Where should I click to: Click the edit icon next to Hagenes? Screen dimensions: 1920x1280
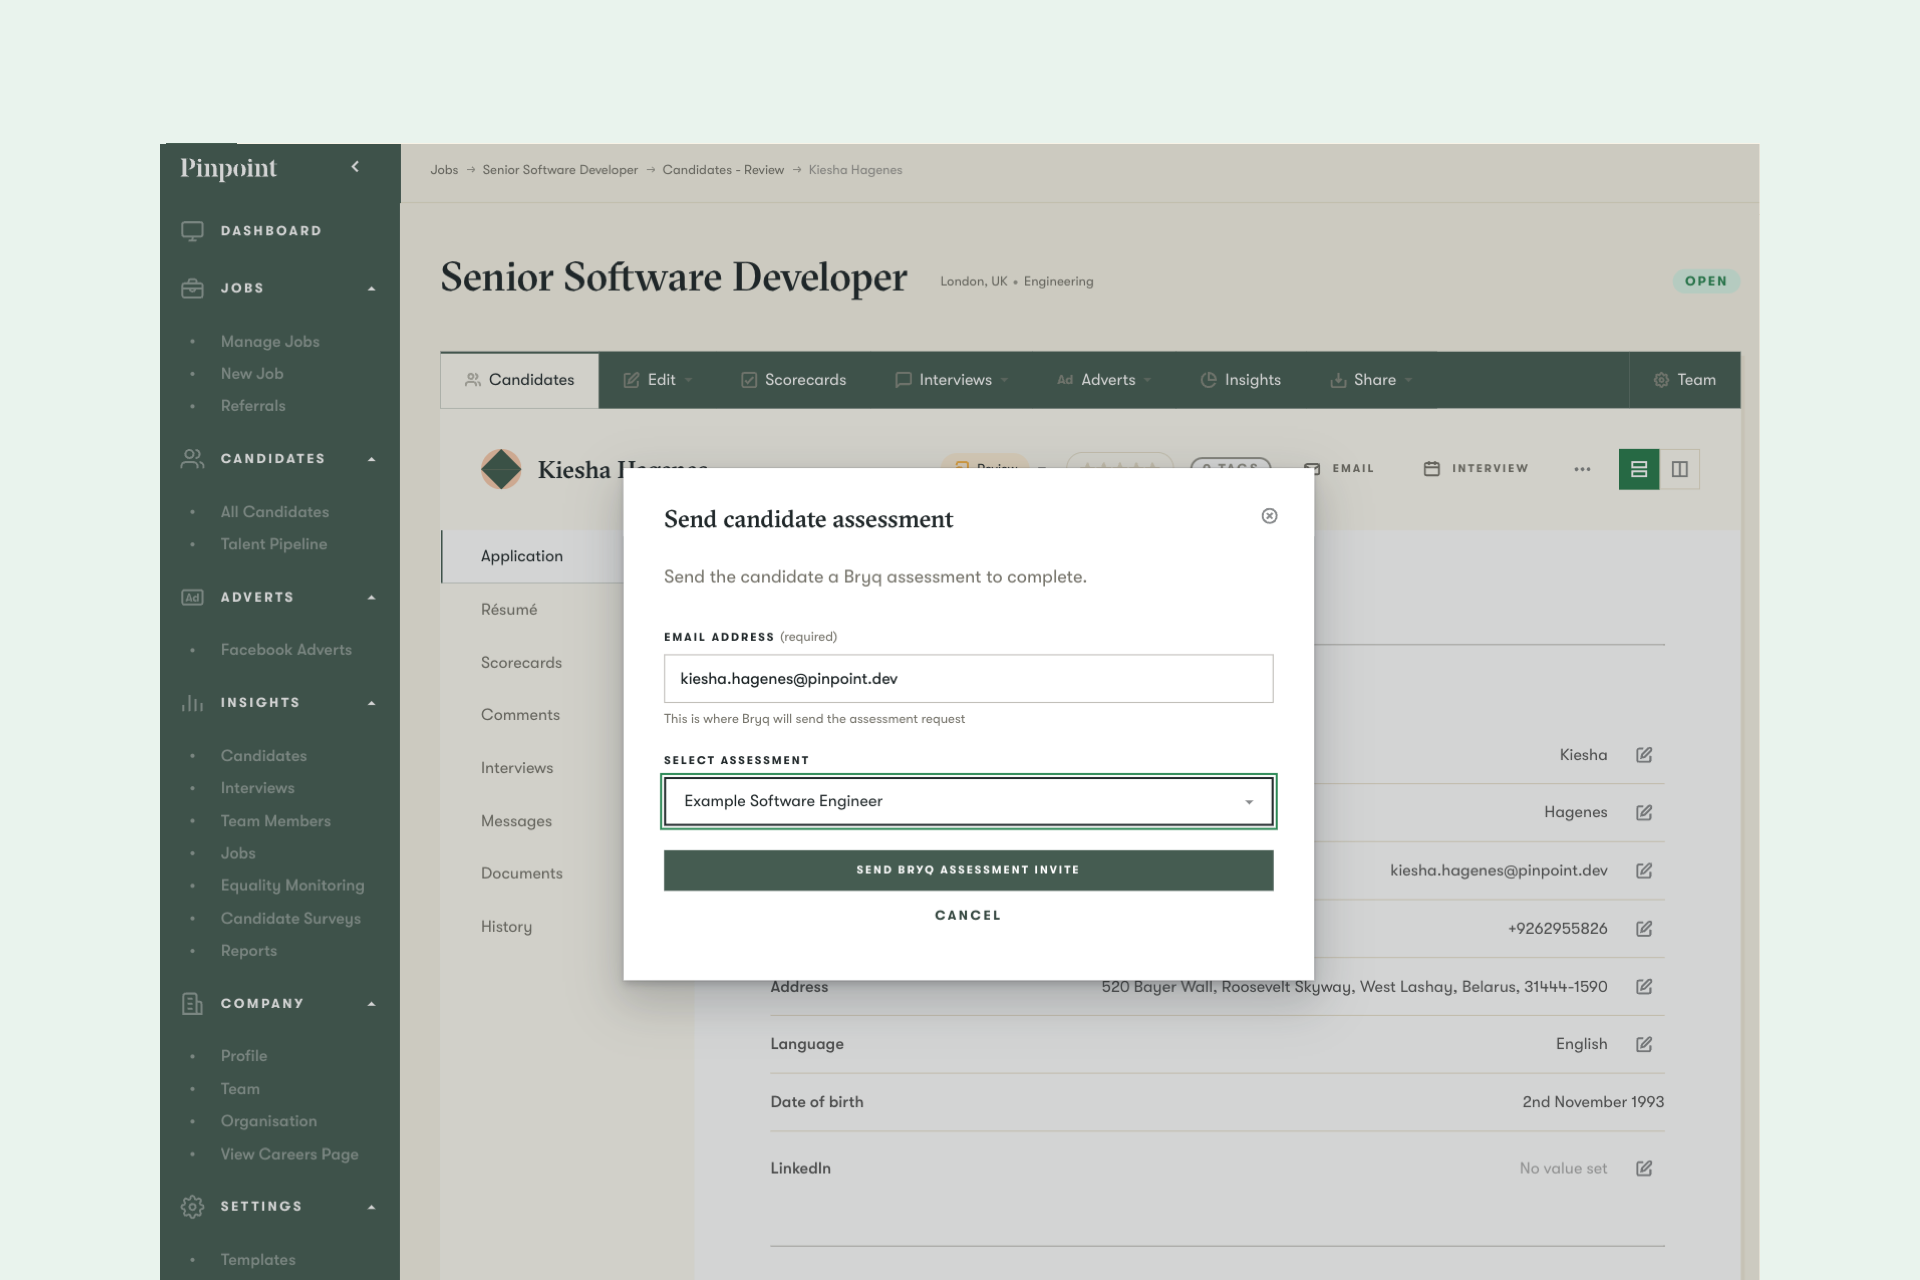(x=1643, y=812)
